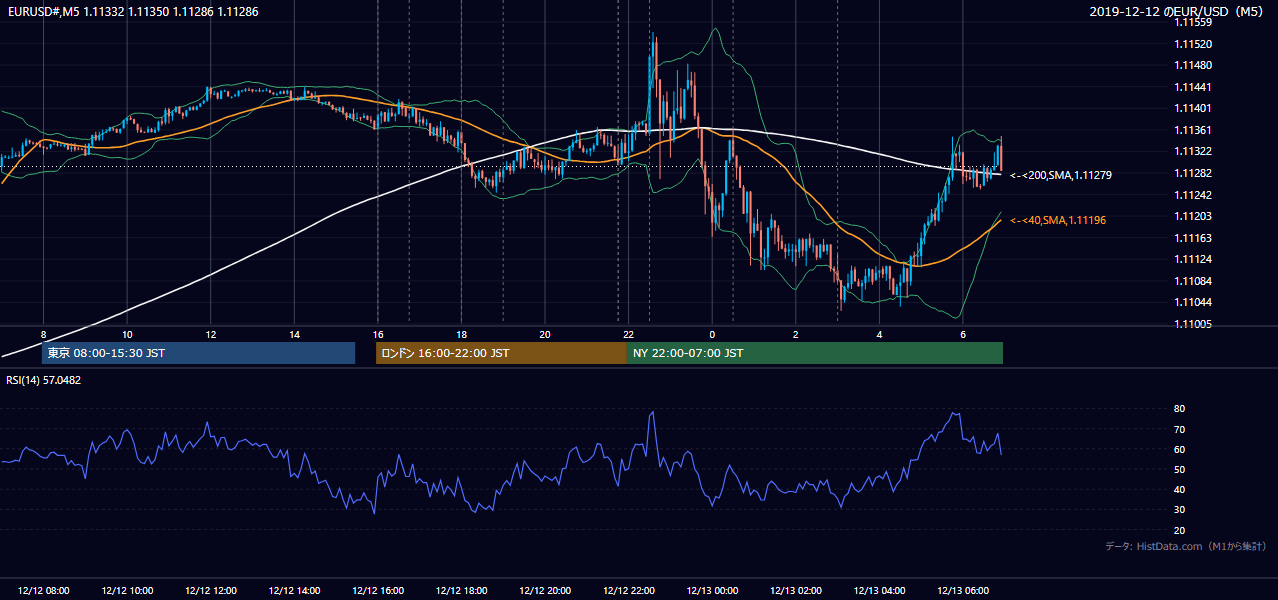Select the ロンドン 16:00-22:00 JST session bar

(x=501, y=353)
